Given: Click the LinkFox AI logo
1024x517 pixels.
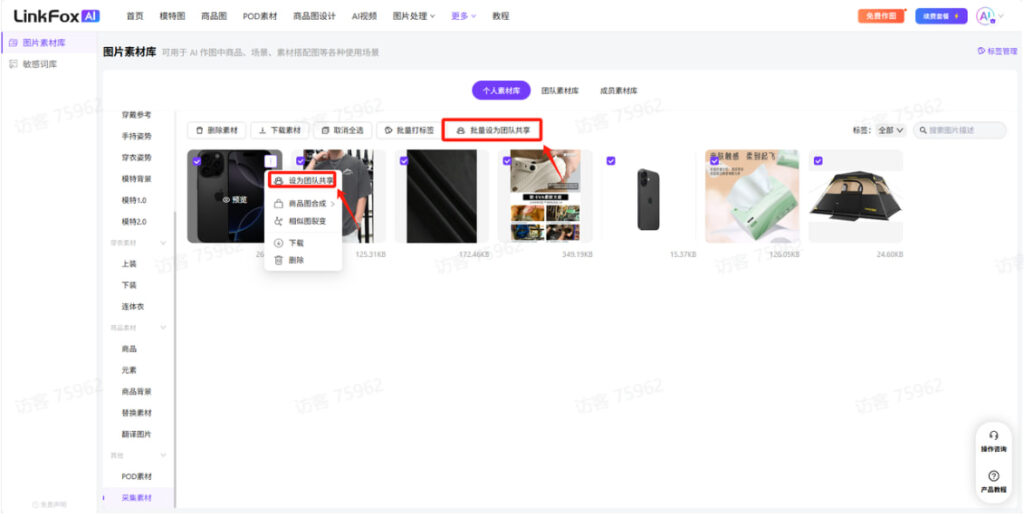Looking at the screenshot, I should pos(56,16).
